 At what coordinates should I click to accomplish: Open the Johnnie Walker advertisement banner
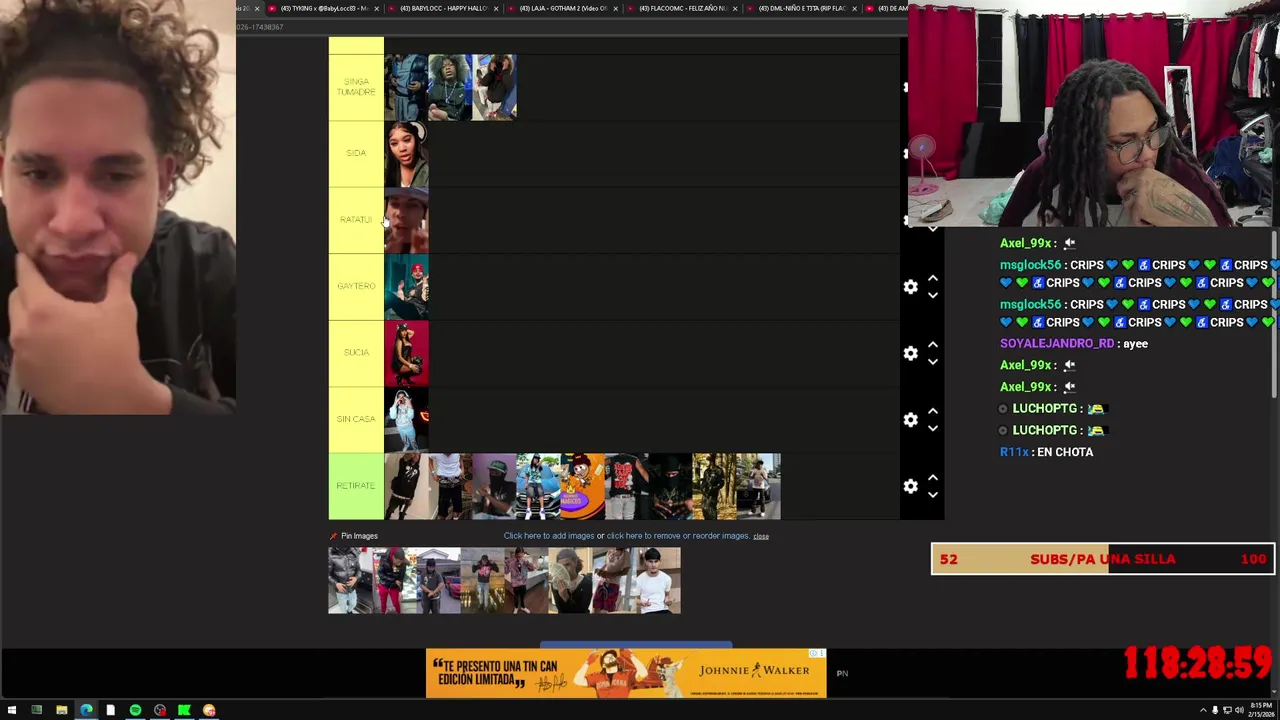(x=626, y=673)
